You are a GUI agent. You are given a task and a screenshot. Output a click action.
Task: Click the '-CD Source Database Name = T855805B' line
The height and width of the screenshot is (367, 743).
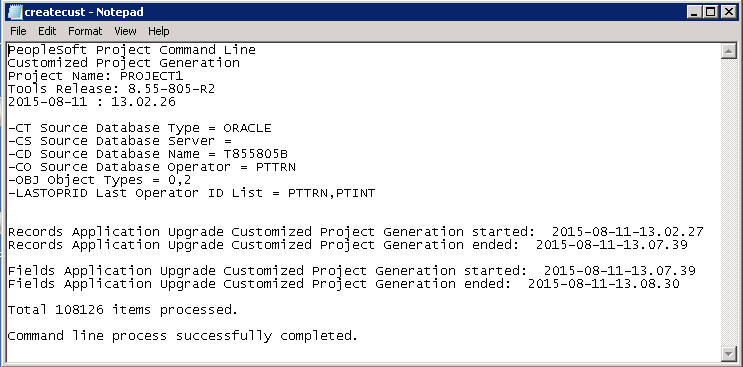coord(147,154)
